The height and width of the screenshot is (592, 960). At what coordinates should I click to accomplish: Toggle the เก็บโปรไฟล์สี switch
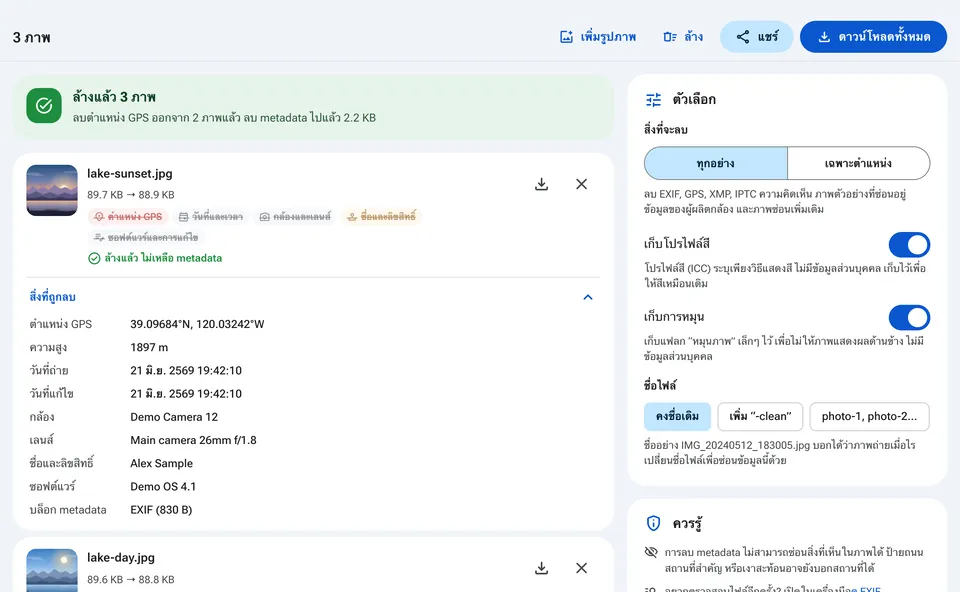click(x=909, y=245)
